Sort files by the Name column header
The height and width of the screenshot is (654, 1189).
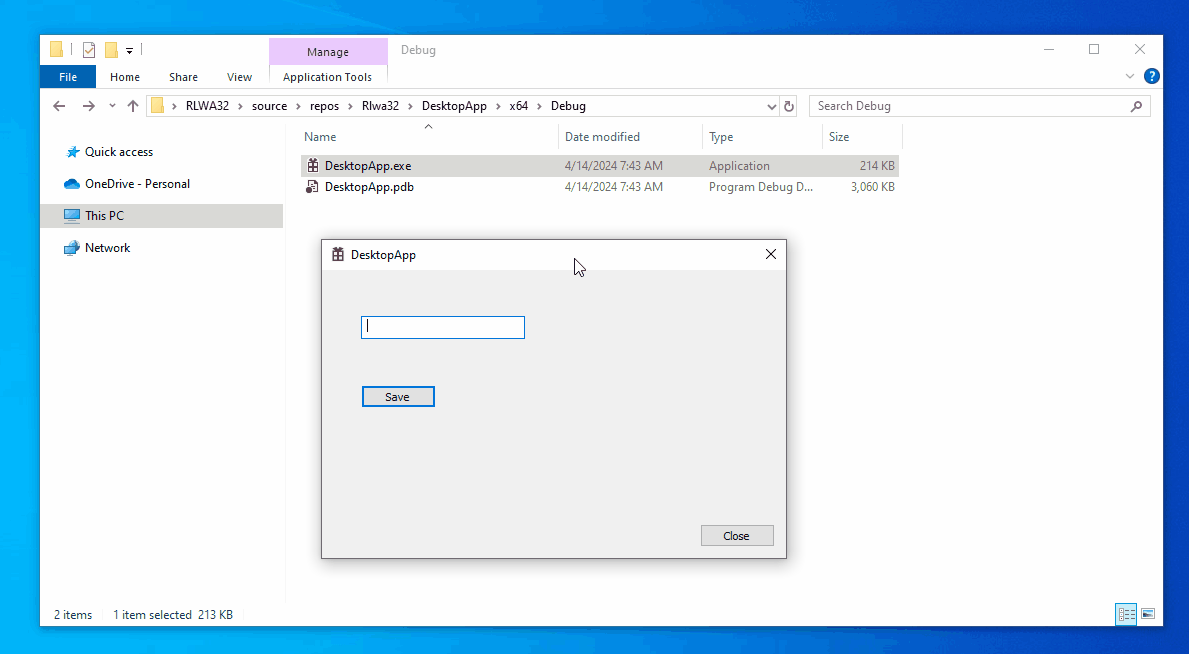click(x=319, y=136)
